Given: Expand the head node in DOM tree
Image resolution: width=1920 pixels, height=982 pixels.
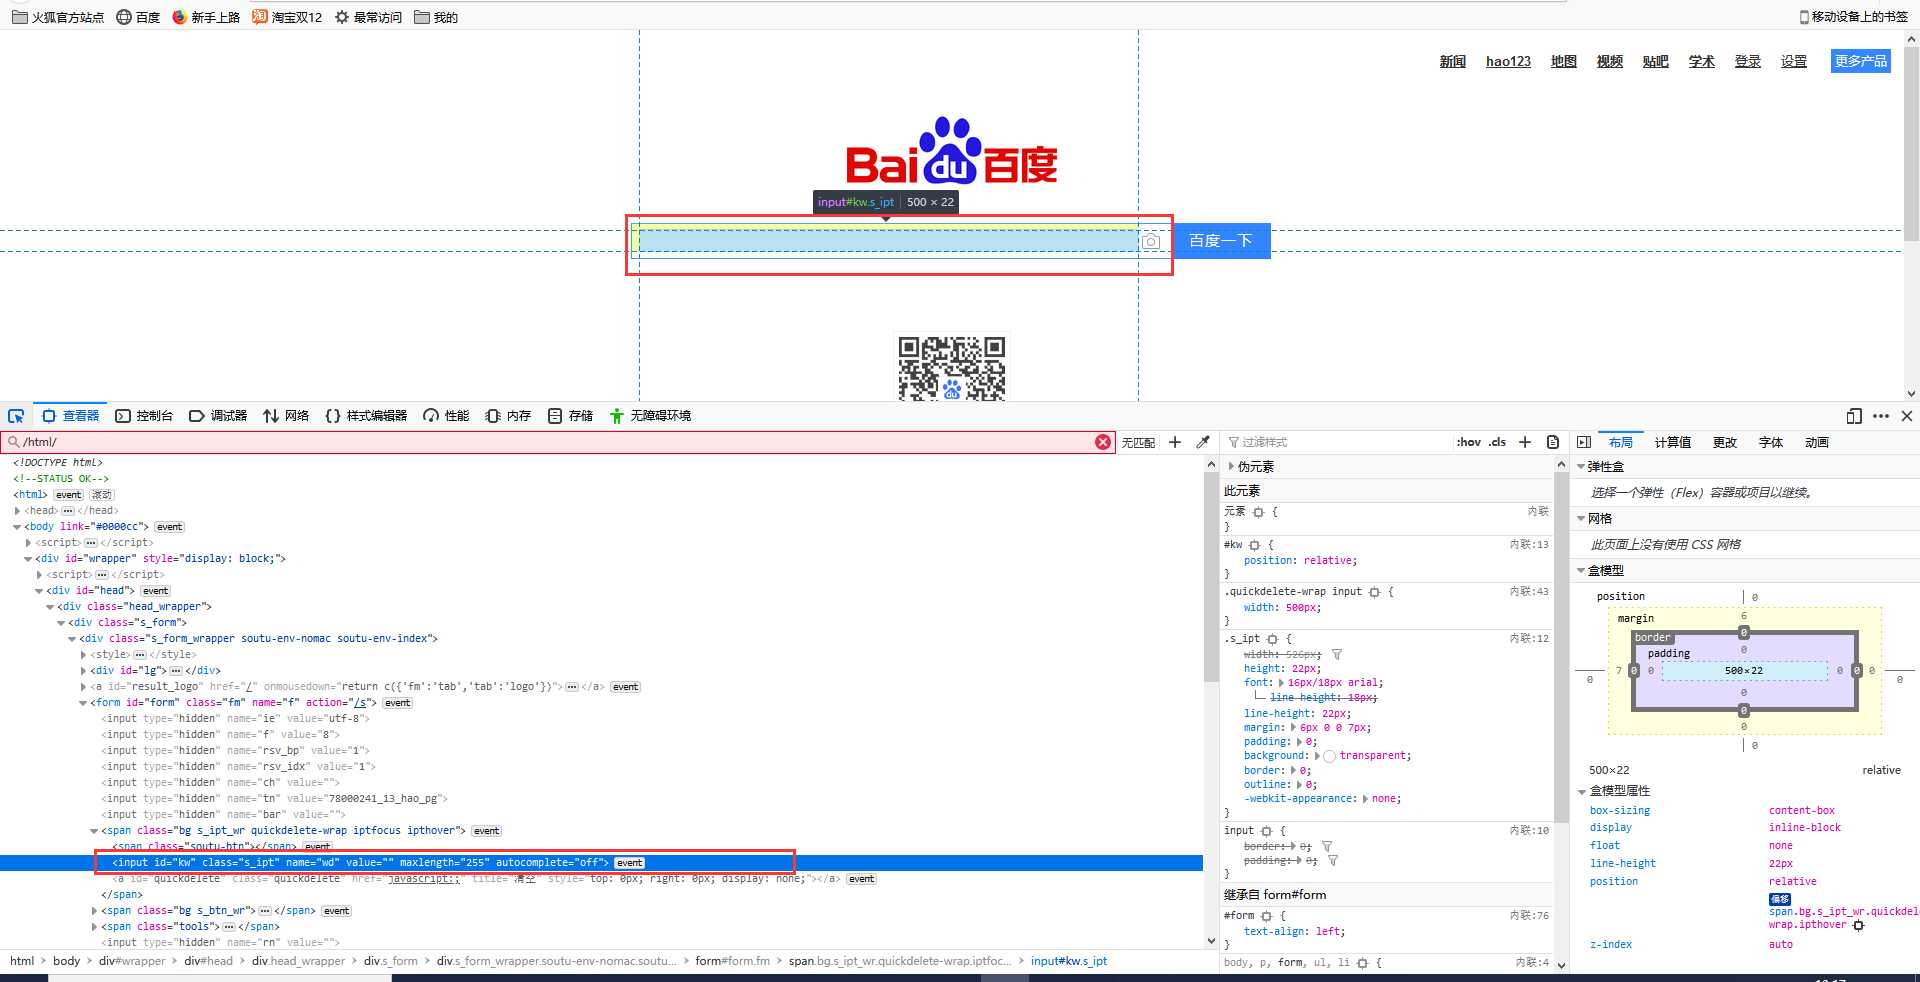Looking at the screenshot, I should click(x=17, y=511).
